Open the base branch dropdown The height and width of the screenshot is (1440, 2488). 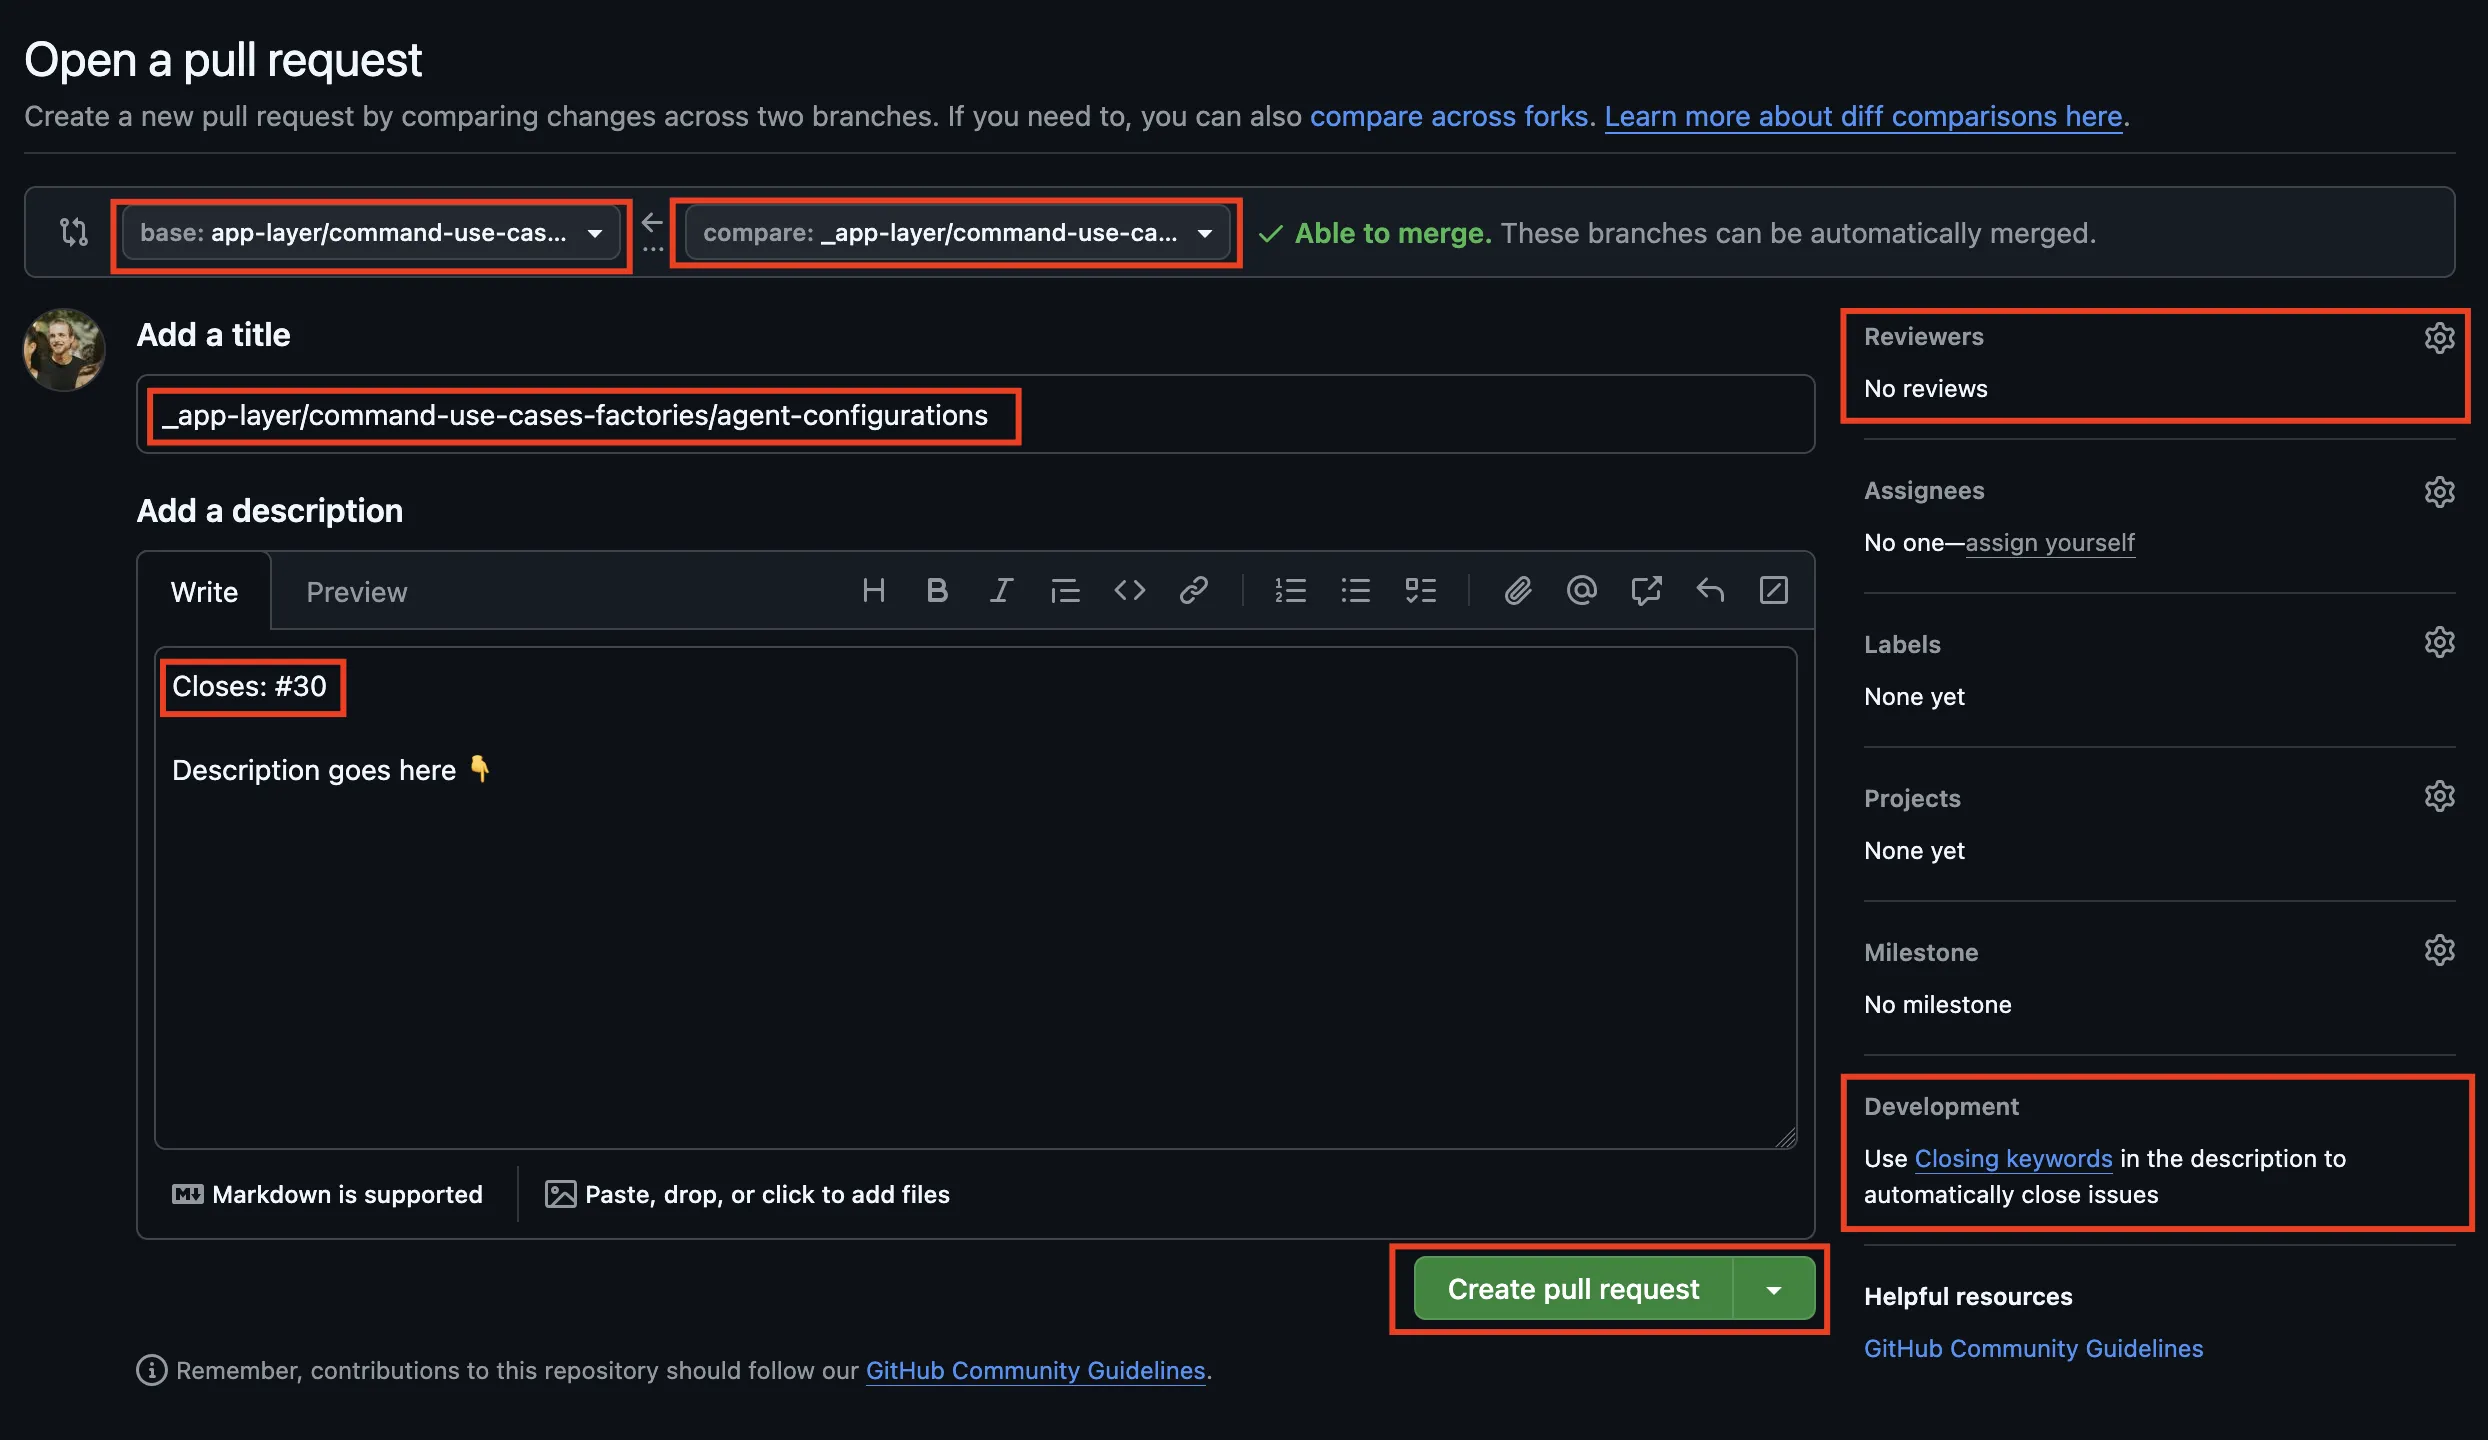(x=371, y=233)
